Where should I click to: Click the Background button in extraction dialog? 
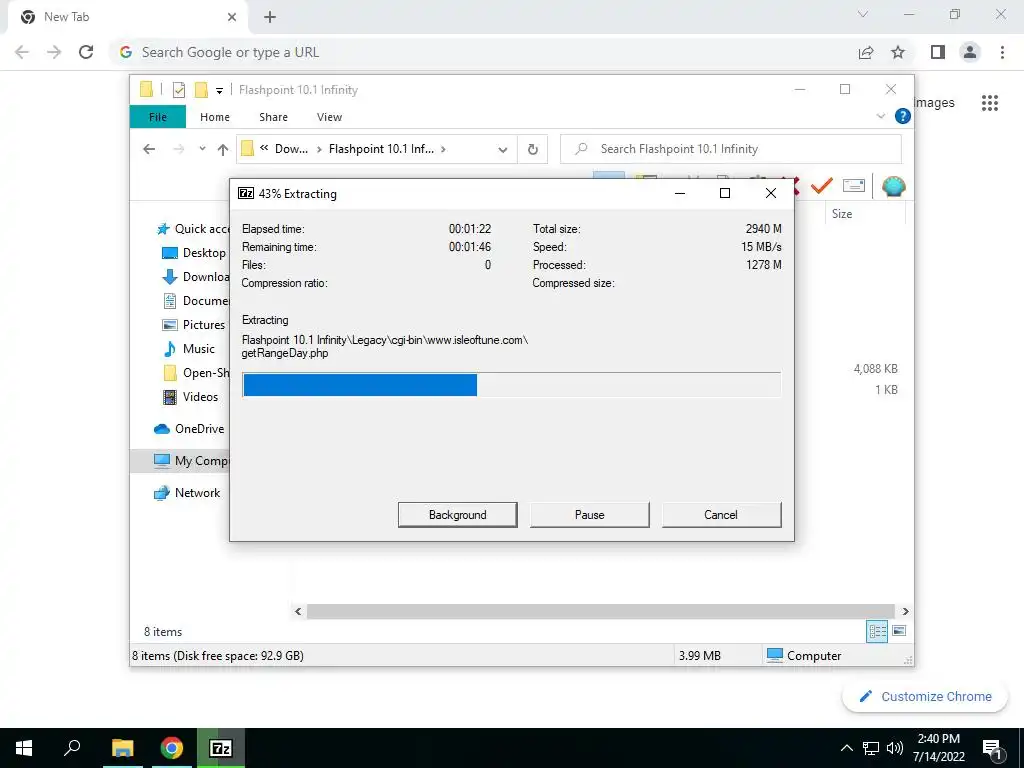click(457, 515)
